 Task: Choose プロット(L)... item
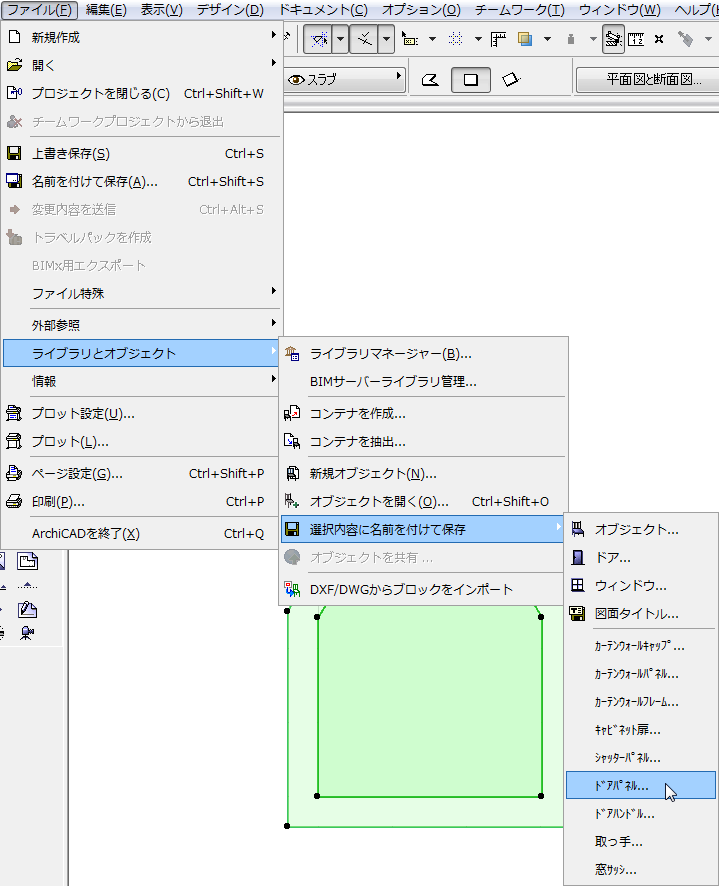(142, 441)
